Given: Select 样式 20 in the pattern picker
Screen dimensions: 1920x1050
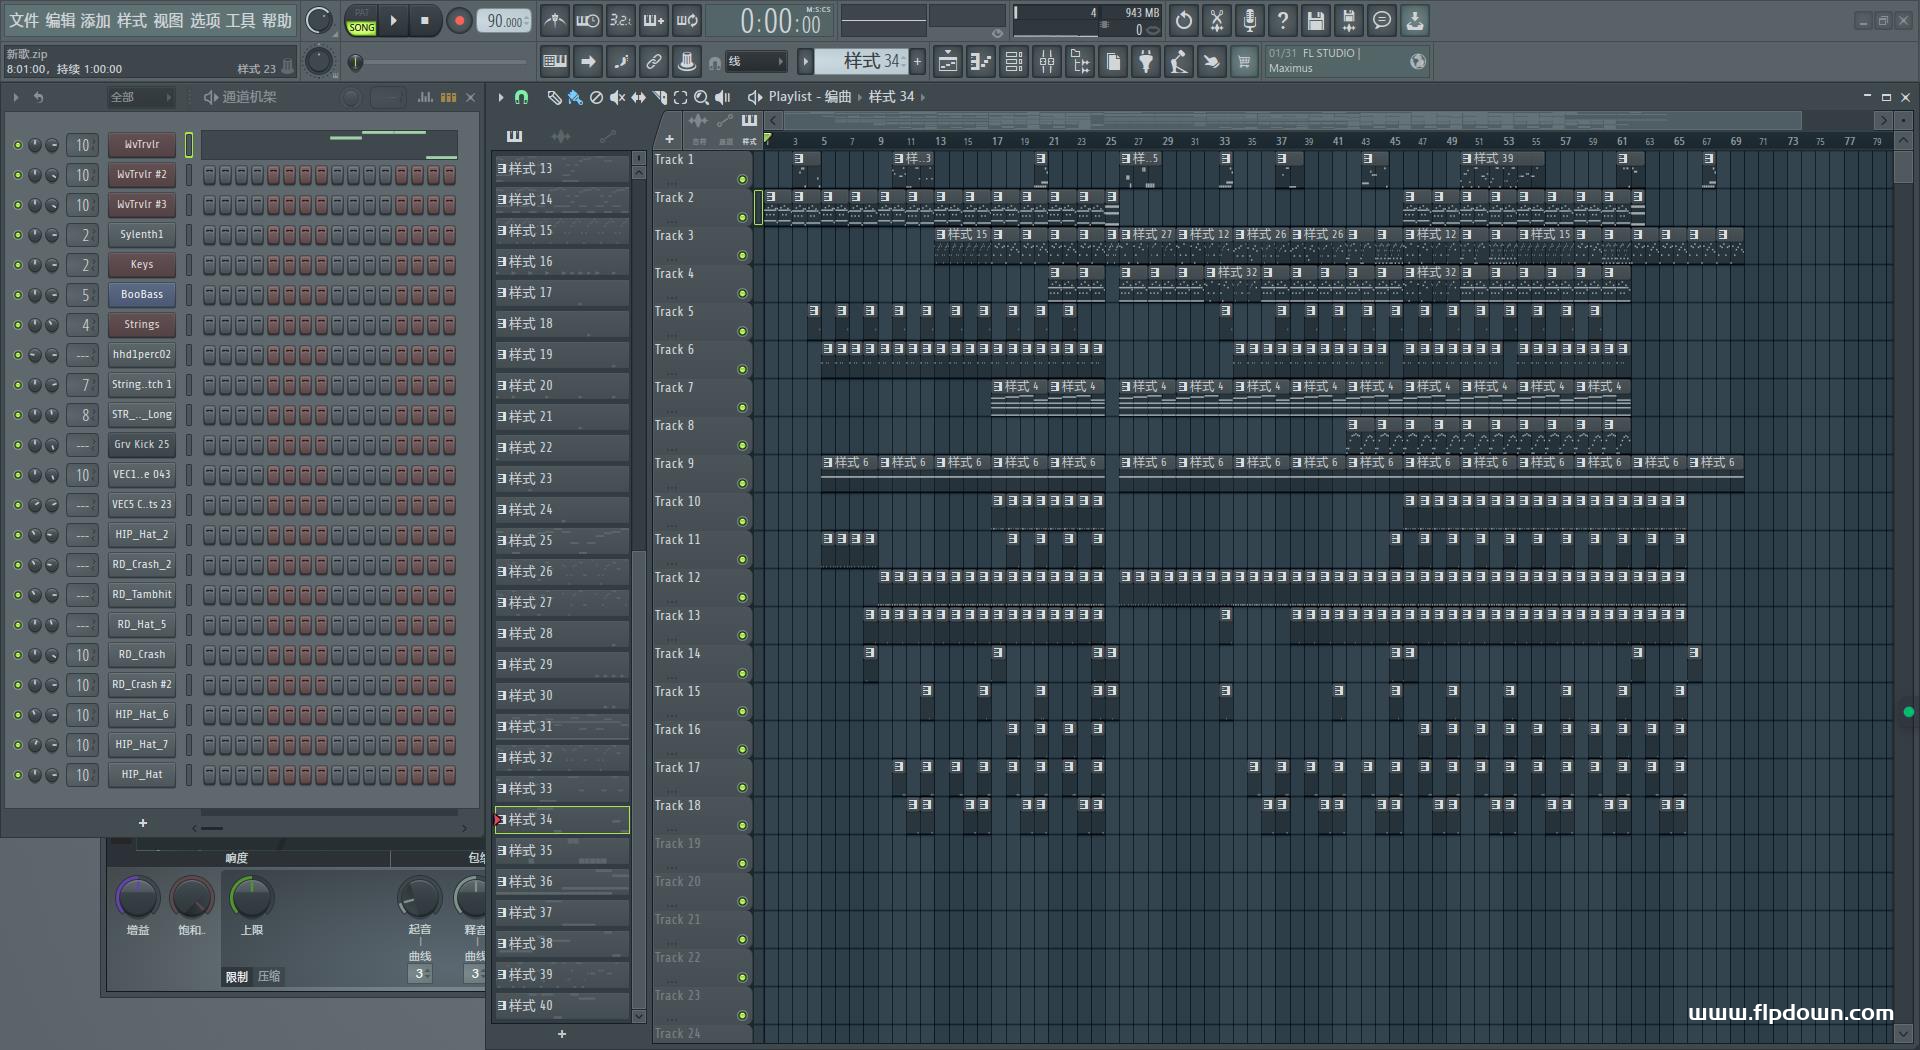Looking at the screenshot, I should pos(562,385).
